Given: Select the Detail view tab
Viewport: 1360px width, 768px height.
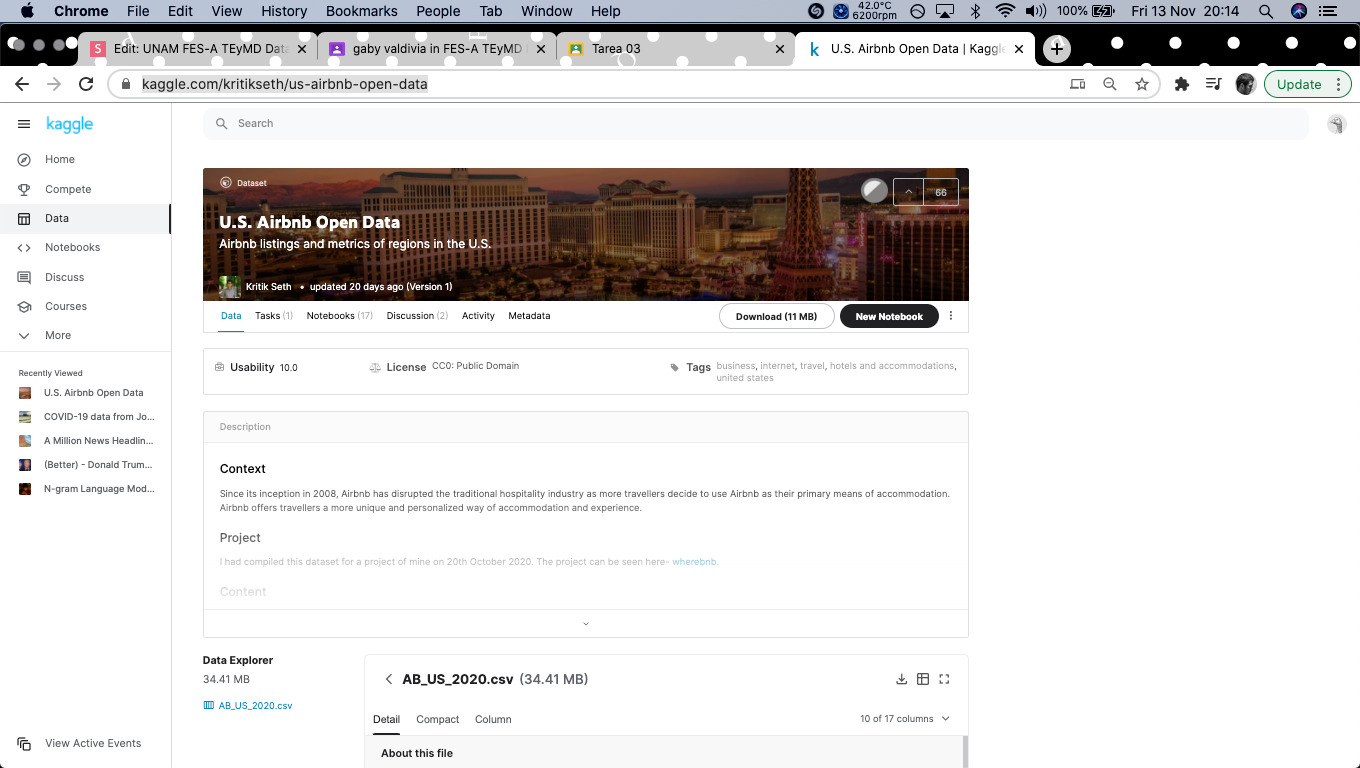Looking at the screenshot, I should click(x=386, y=719).
